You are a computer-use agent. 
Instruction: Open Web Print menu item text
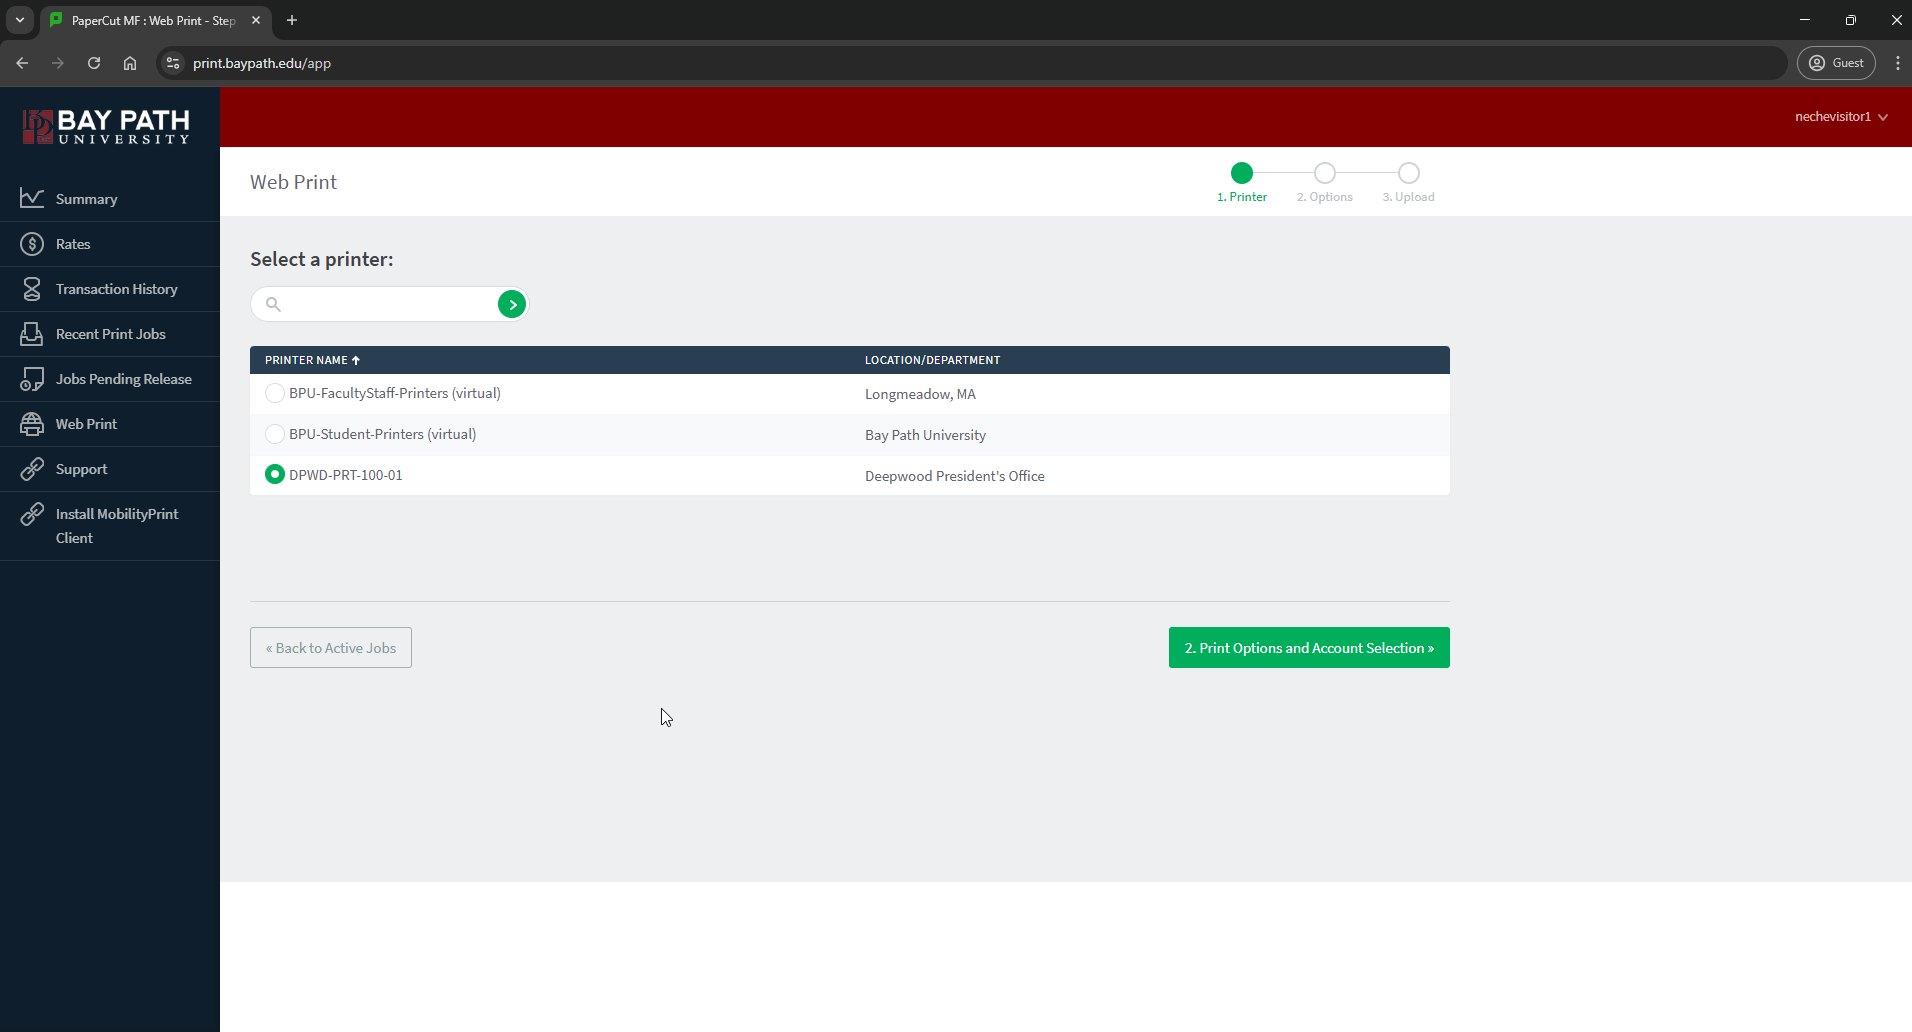tap(86, 424)
